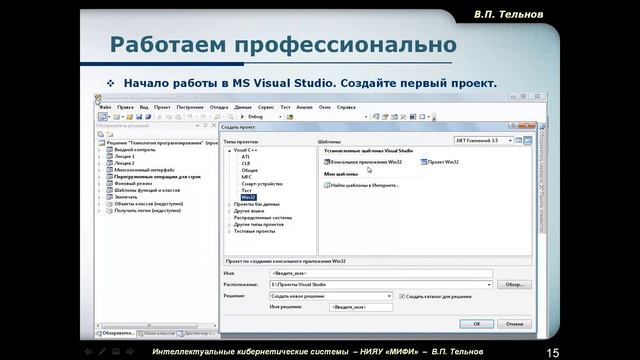Click the Обзор browse button
640x360 pixels.
point(514,284)
